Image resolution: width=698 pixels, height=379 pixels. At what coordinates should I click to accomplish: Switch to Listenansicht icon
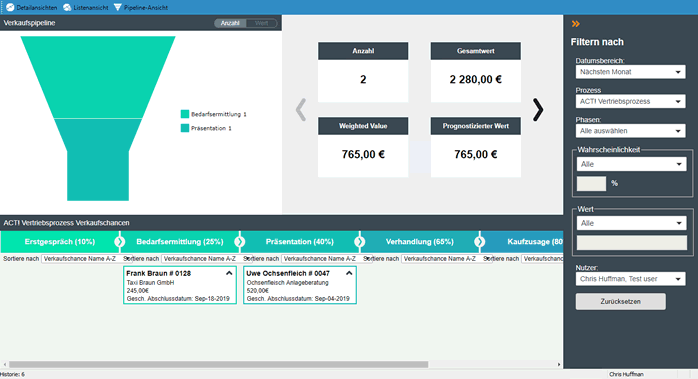67,8
